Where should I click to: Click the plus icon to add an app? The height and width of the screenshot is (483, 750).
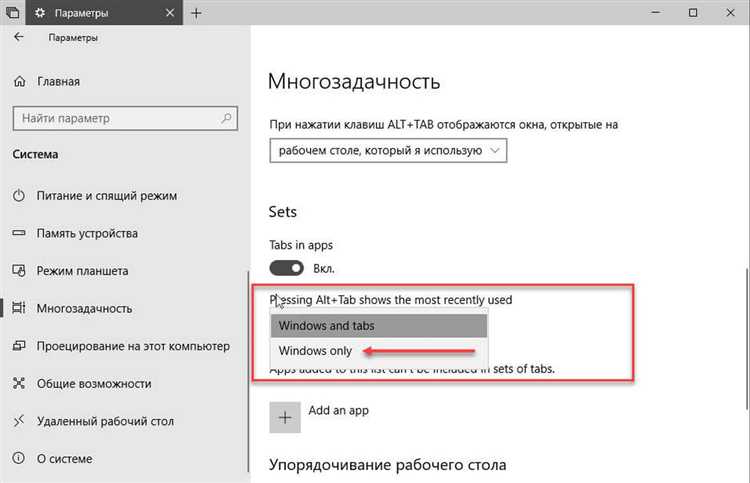tap(285, 417)
